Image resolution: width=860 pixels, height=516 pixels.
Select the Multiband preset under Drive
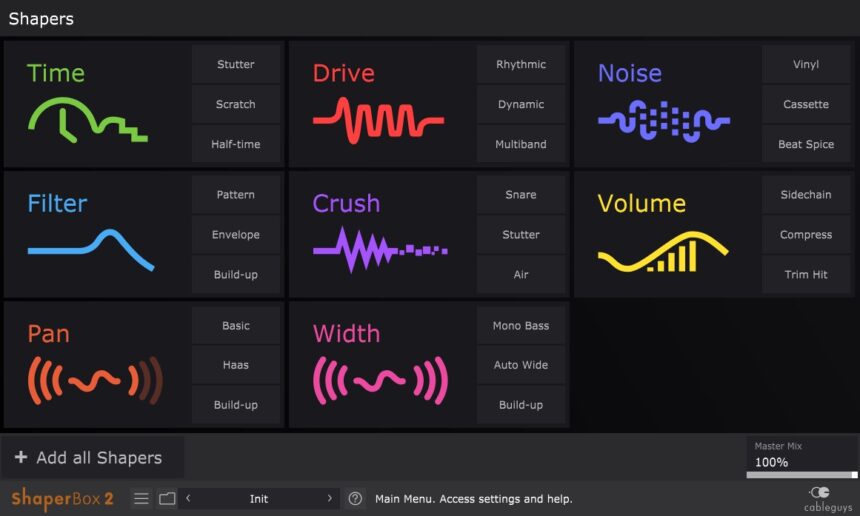(x=521, y=144)
